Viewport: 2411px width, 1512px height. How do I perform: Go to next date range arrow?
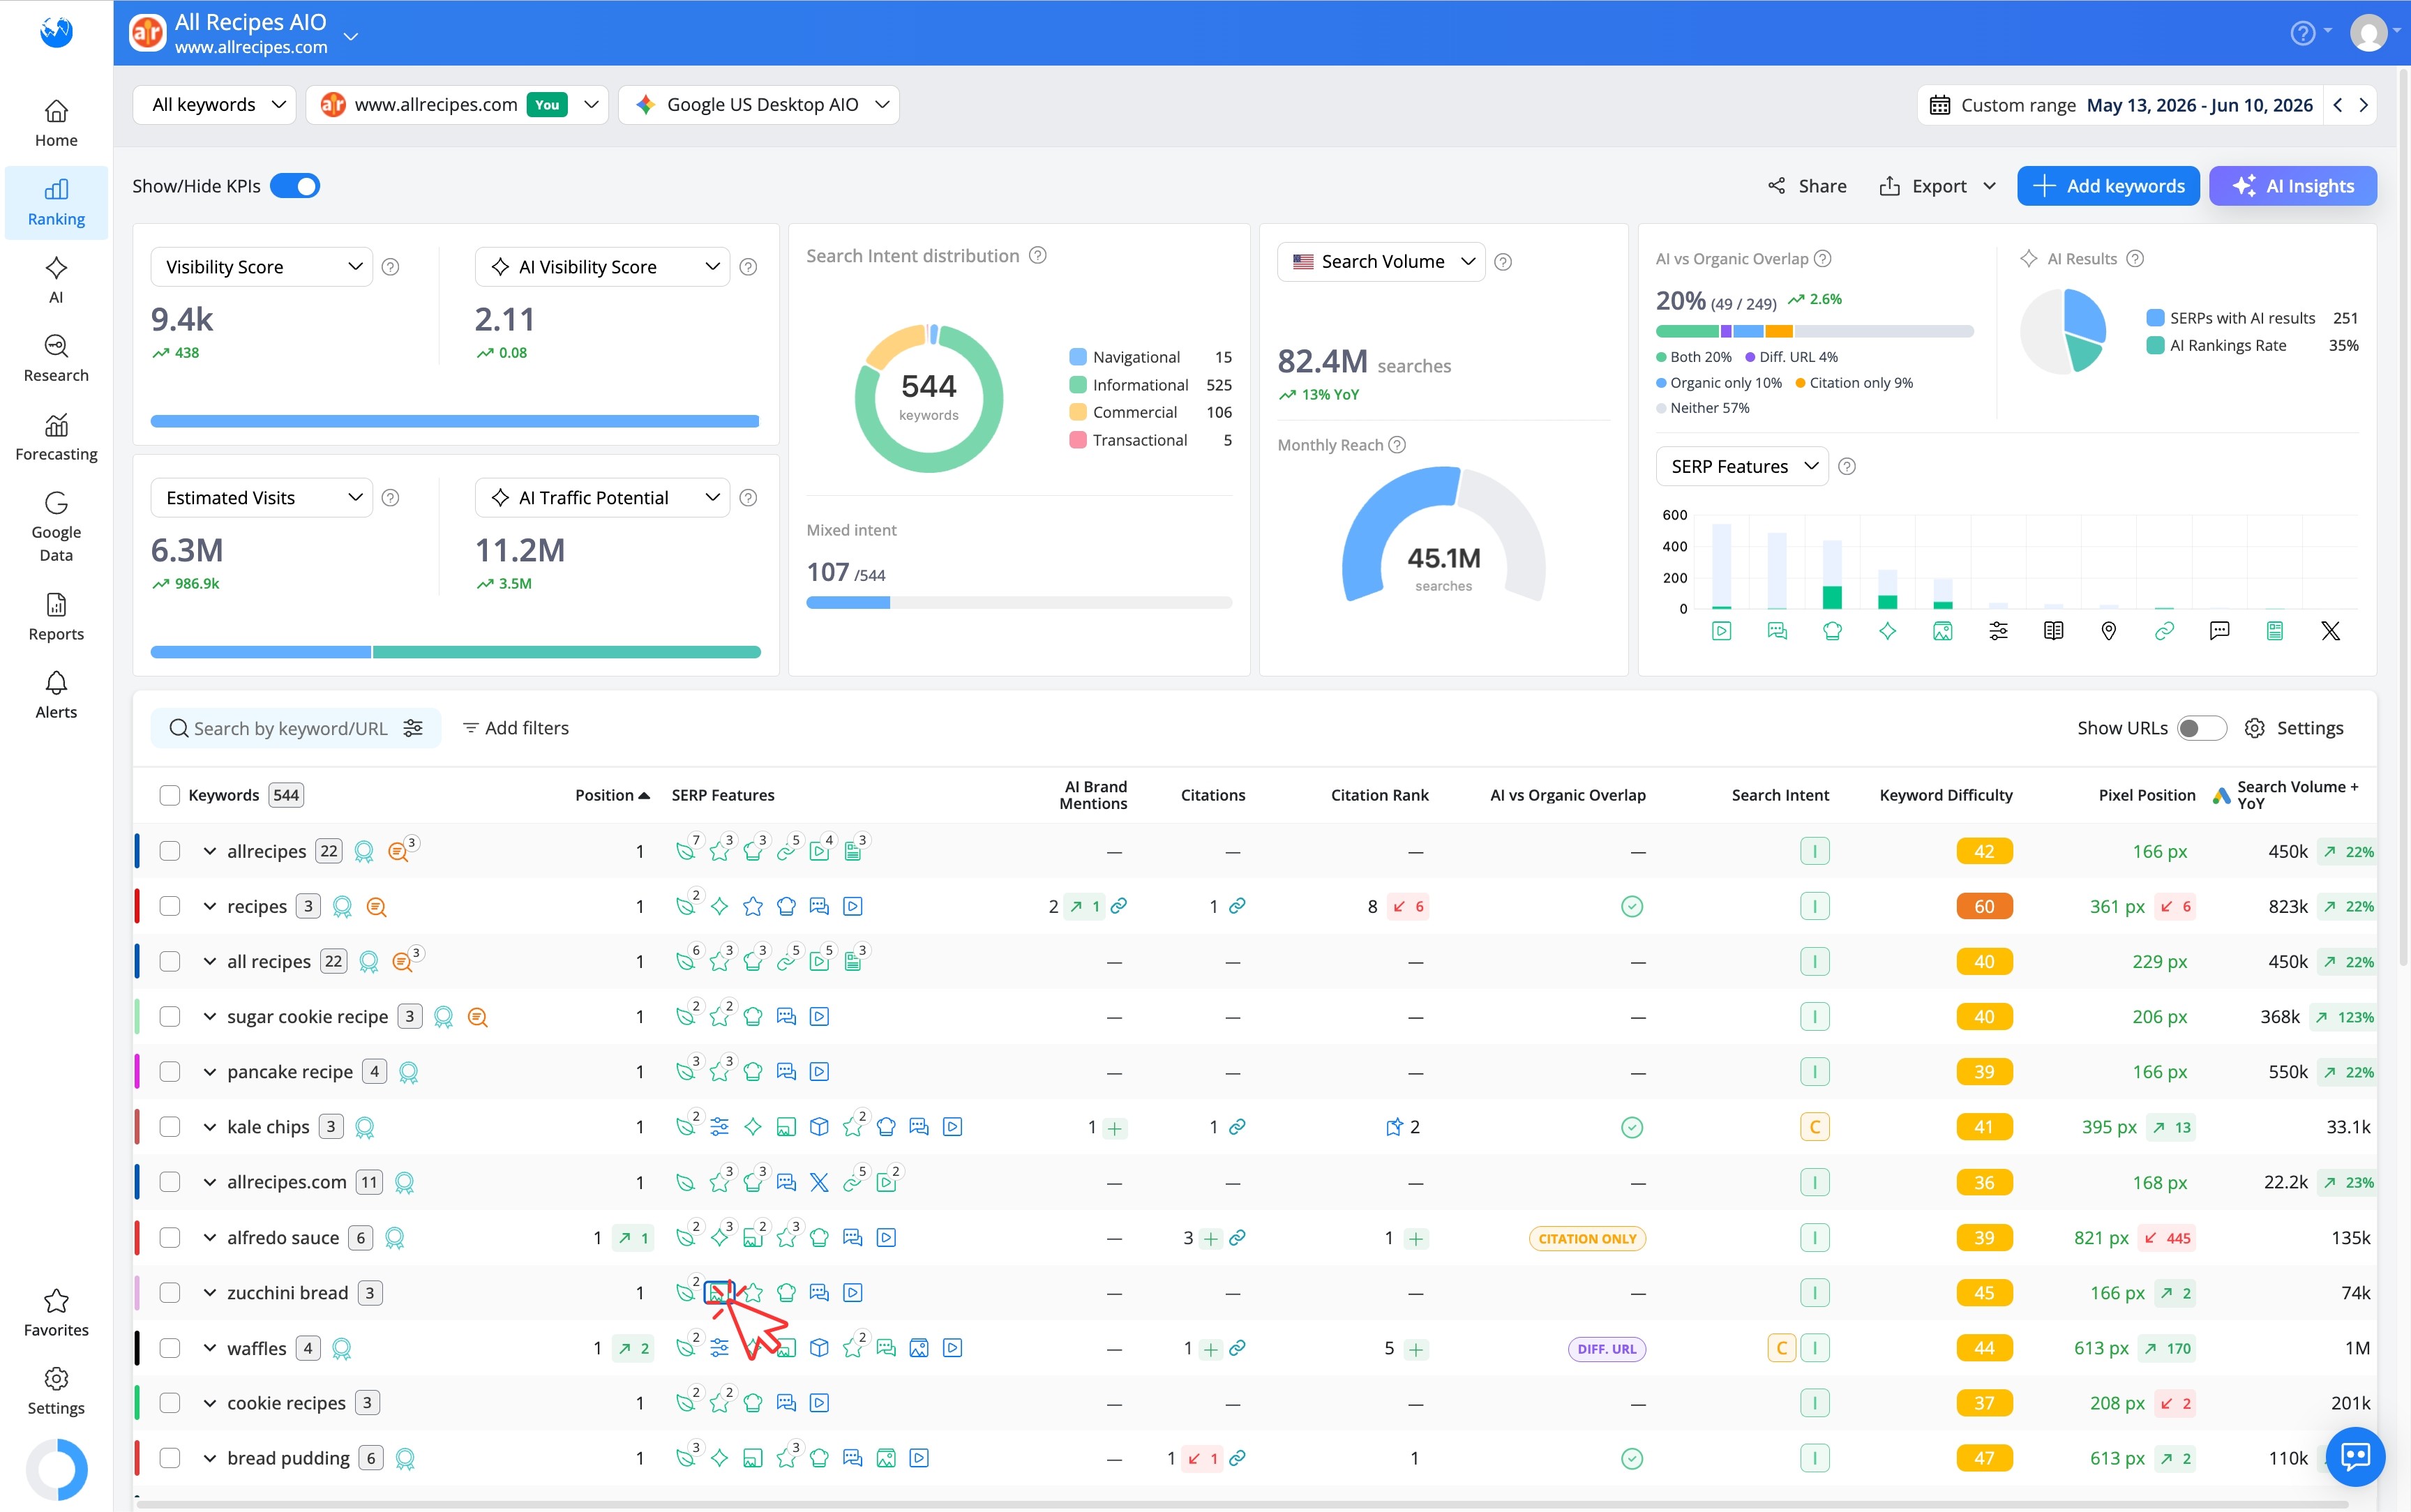pyautogui.click(x=2363, y=105)
